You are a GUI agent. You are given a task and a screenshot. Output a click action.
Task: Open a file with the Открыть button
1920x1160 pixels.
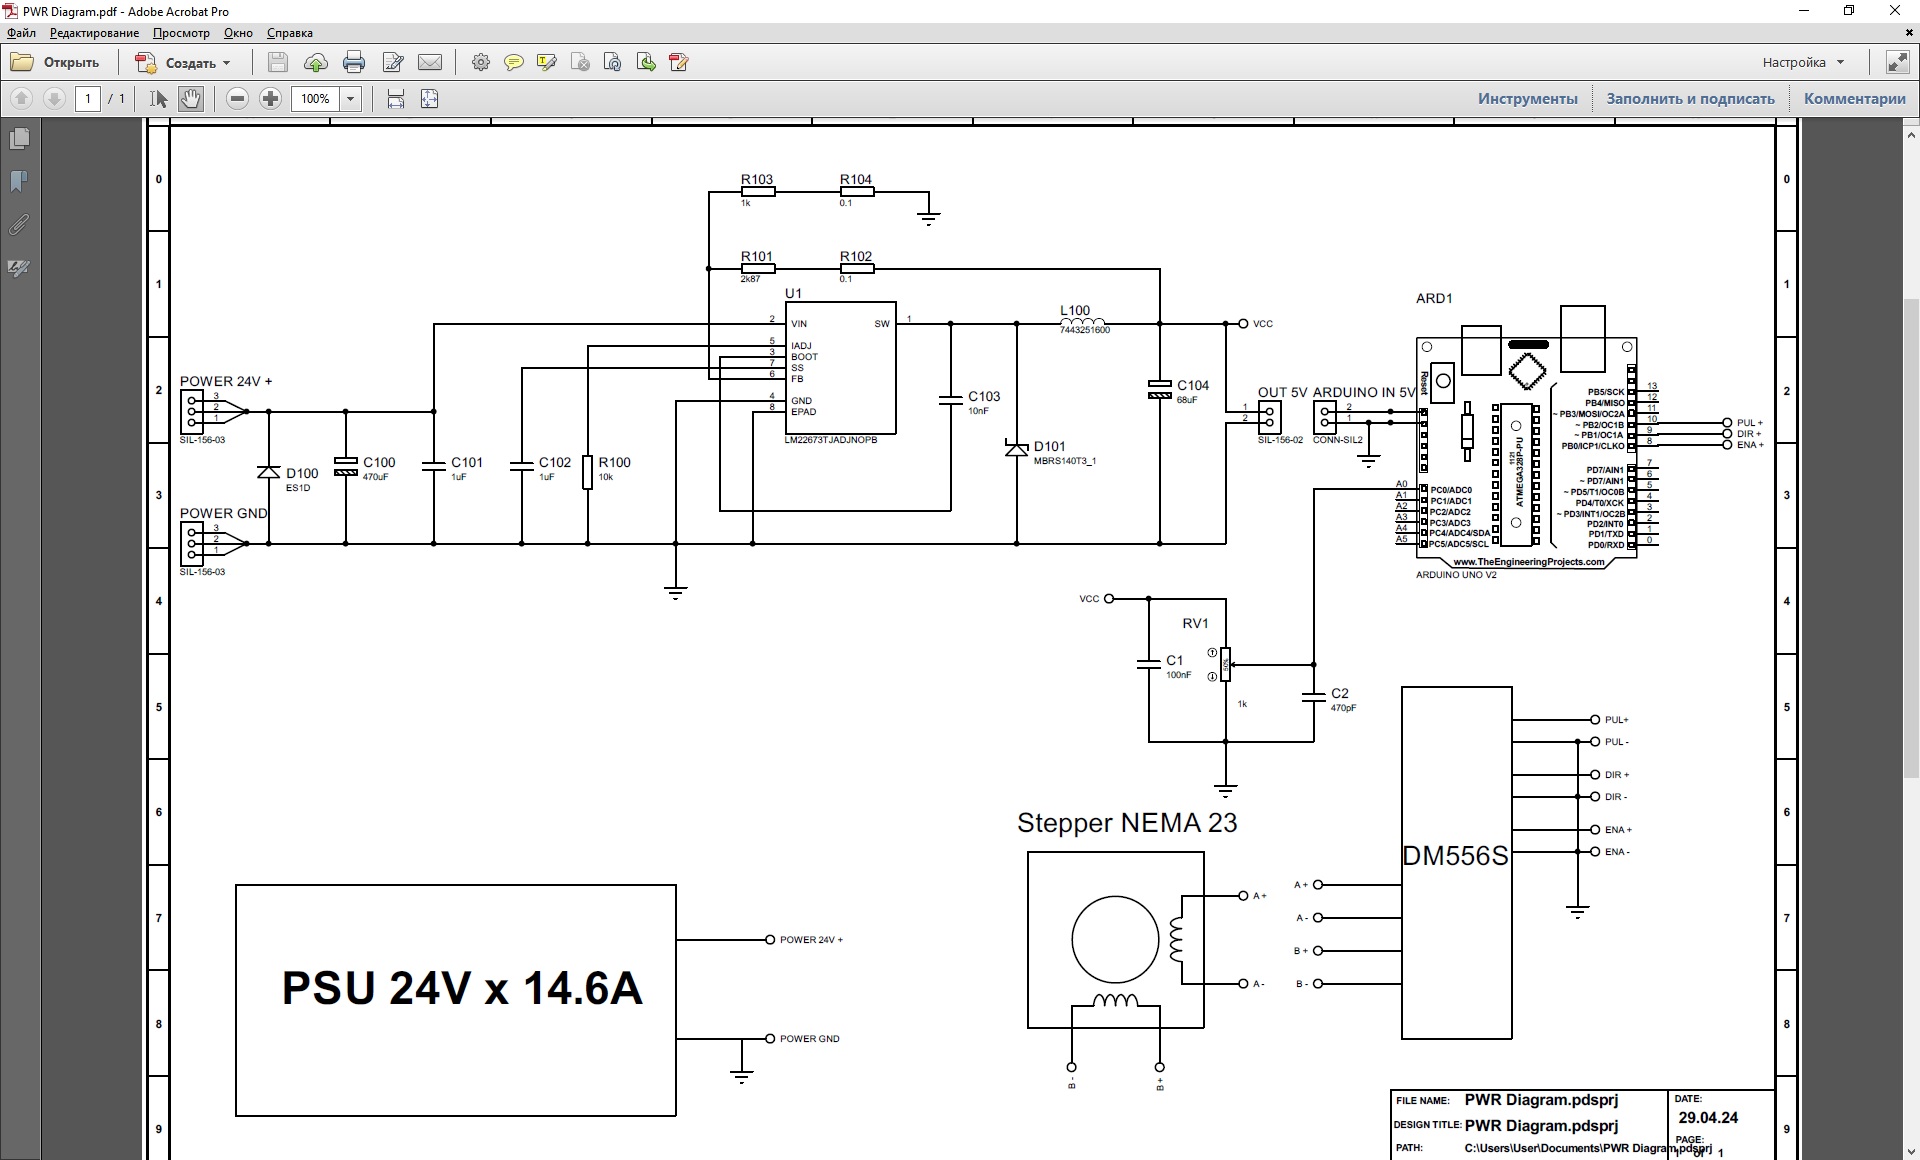[56, 62]
